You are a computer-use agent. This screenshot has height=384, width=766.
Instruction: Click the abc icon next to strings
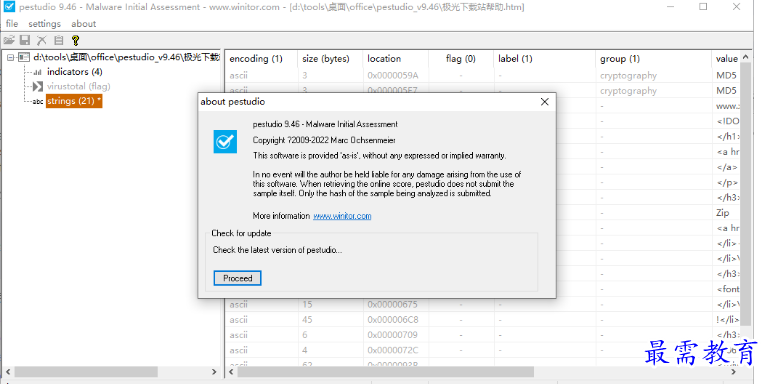pos(38,102)
